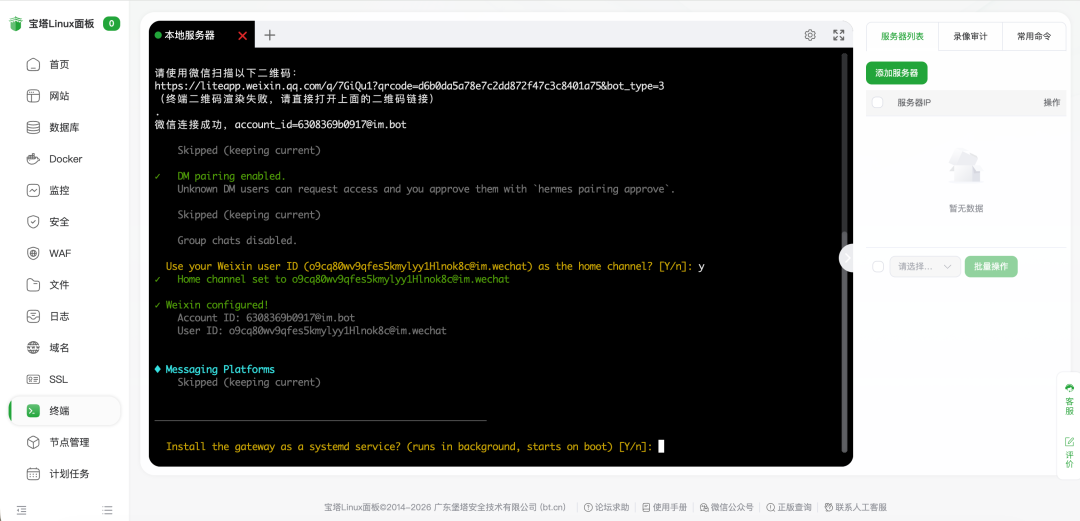The height and width of the screenshot is (521, 1080).
Task: Switch to the 常用命令 tab
Action: (1034, 37)
